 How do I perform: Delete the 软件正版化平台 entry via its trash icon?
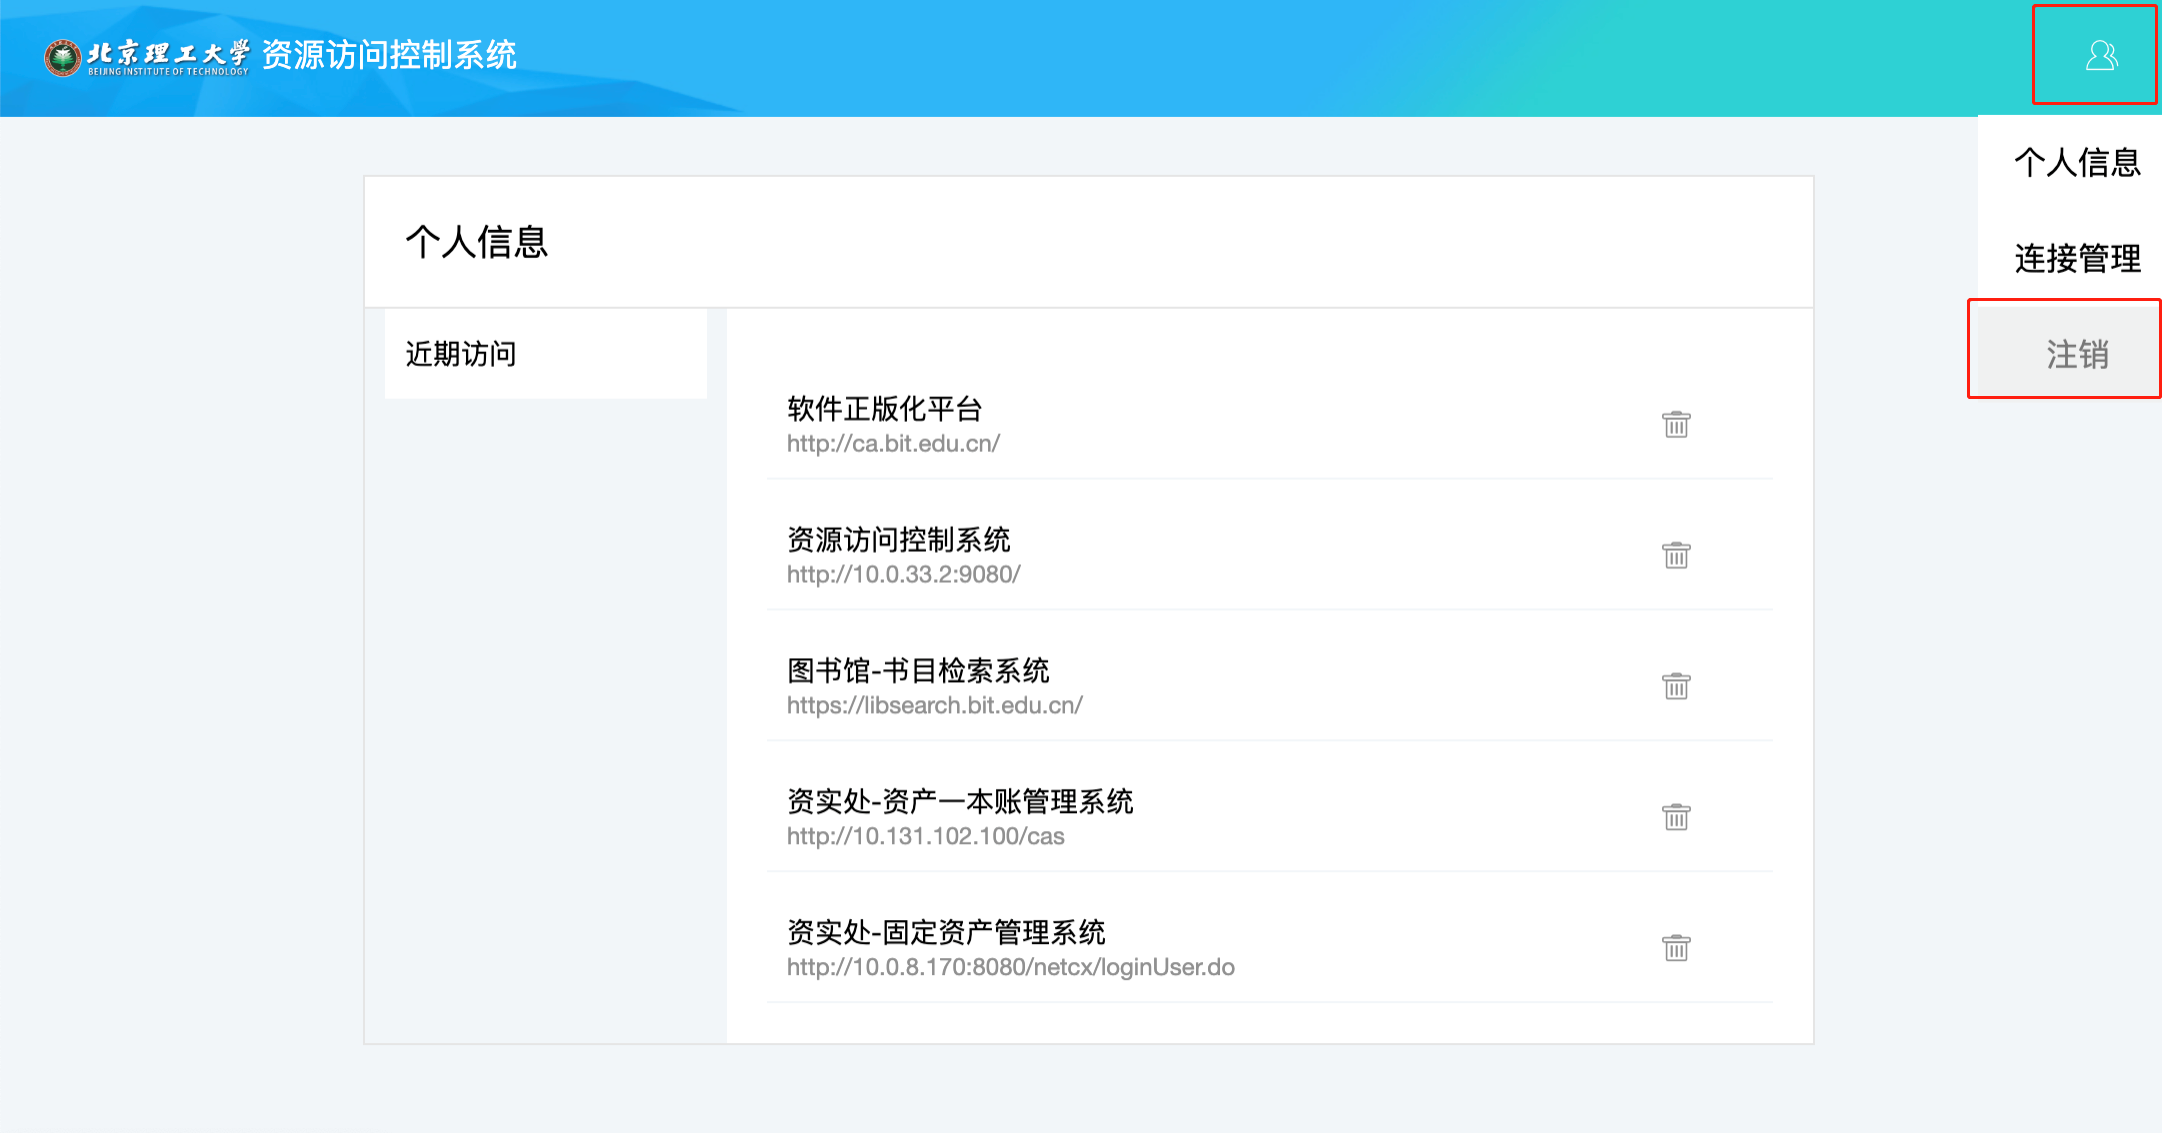point(1676,424)
